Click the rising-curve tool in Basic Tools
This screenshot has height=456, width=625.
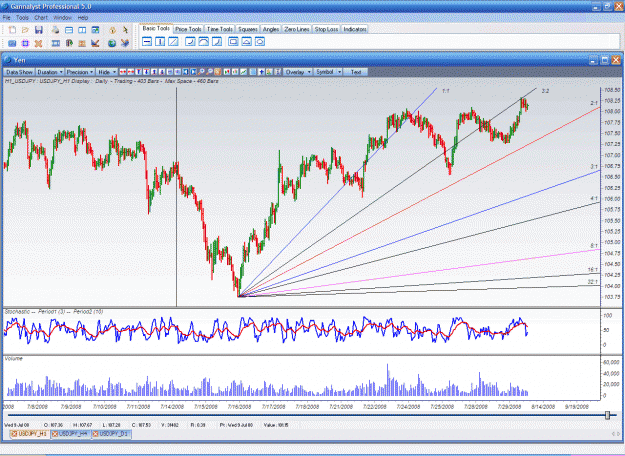pos(190,41)
